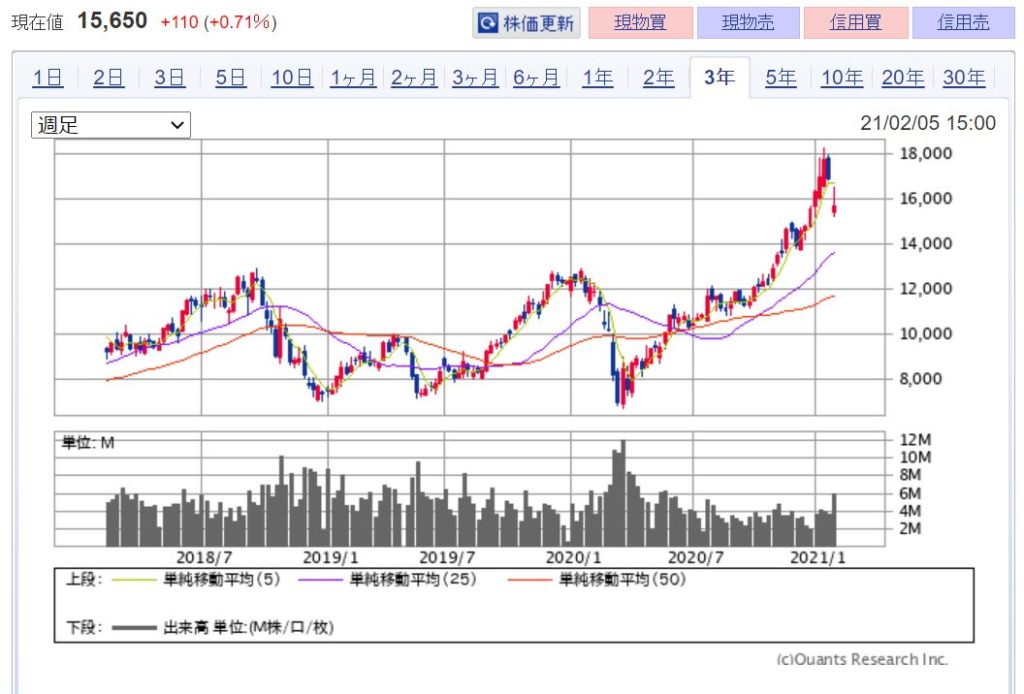Open the 週足 candle interval dropdown
1024x694 pixels.
(111, 125)
